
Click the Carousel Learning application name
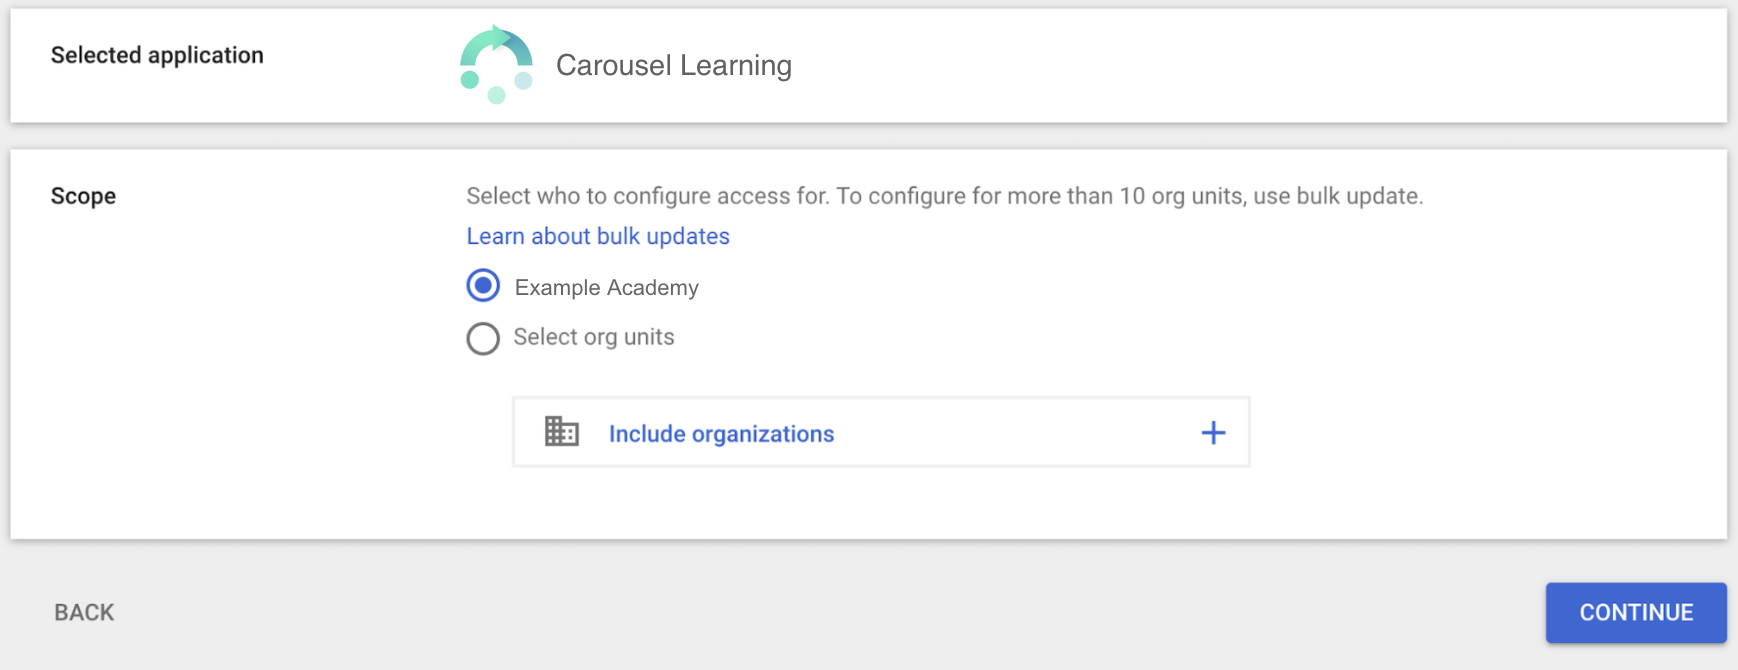click(673, 66)
